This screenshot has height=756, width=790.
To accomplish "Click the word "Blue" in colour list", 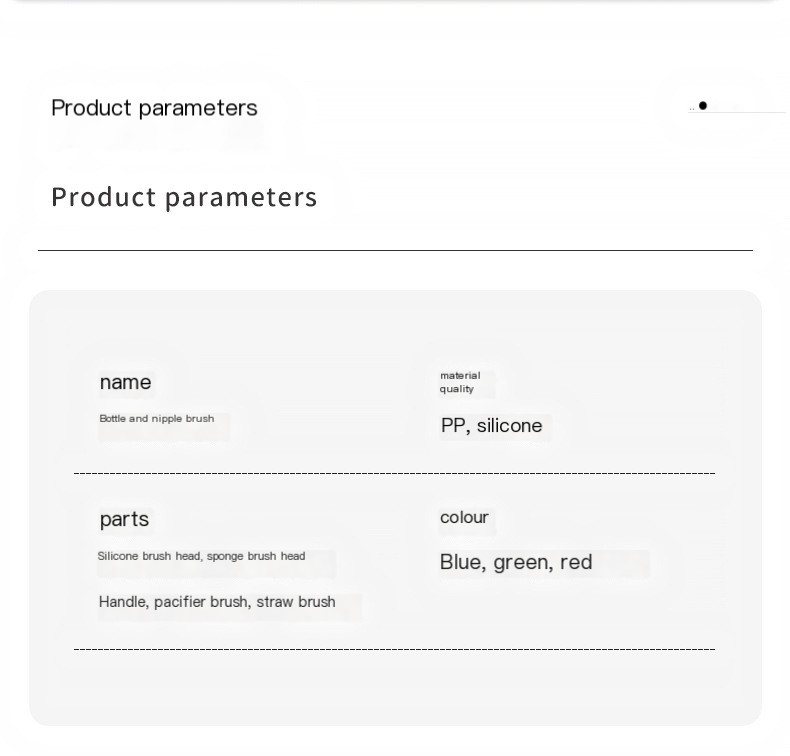I will click(459, 562).
